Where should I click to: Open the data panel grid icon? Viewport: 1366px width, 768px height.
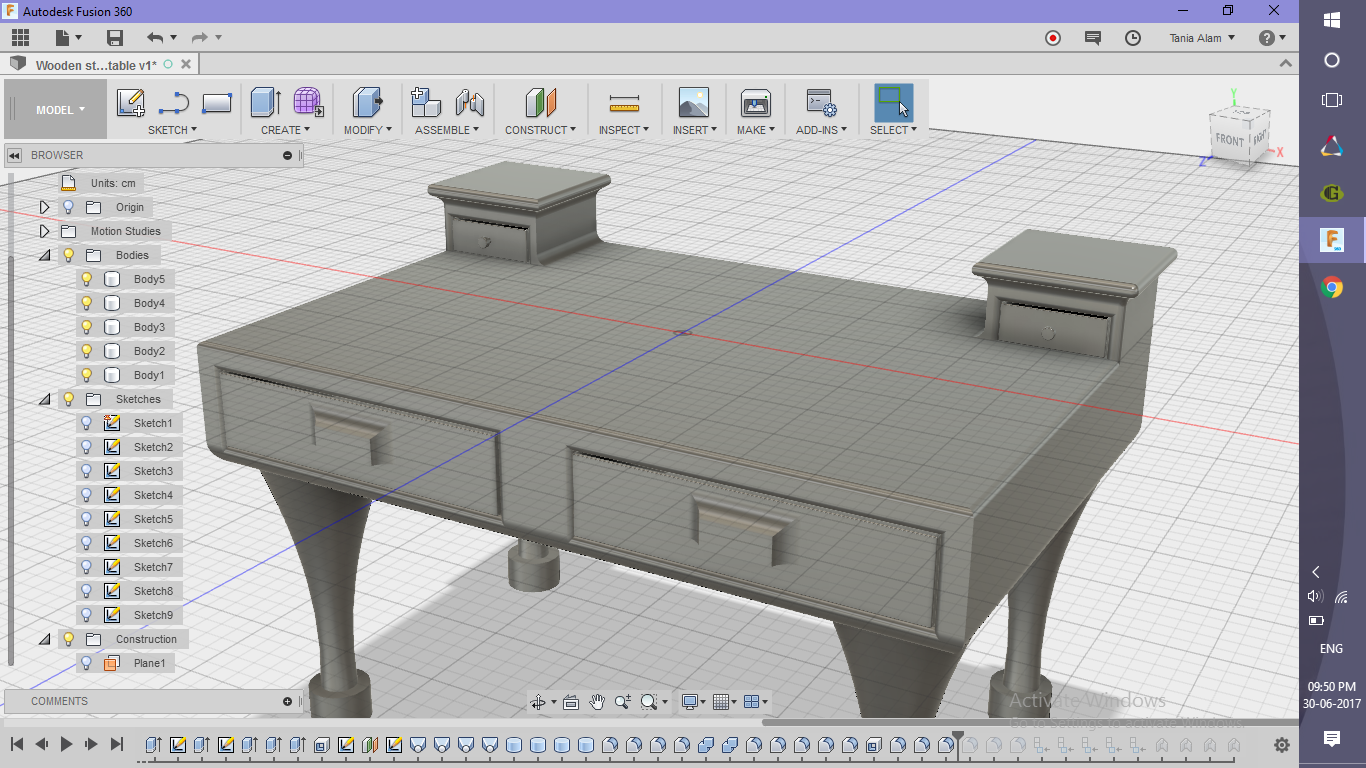click(20, 38)
